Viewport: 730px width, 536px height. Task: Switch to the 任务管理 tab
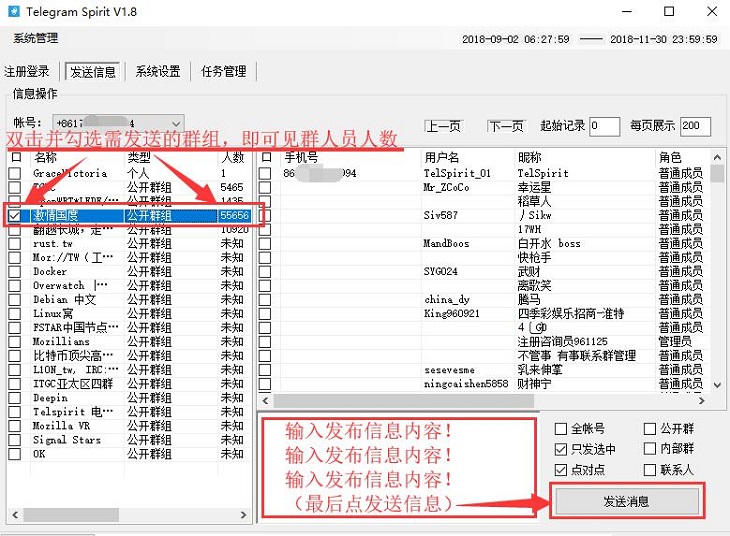click(223, 72)
